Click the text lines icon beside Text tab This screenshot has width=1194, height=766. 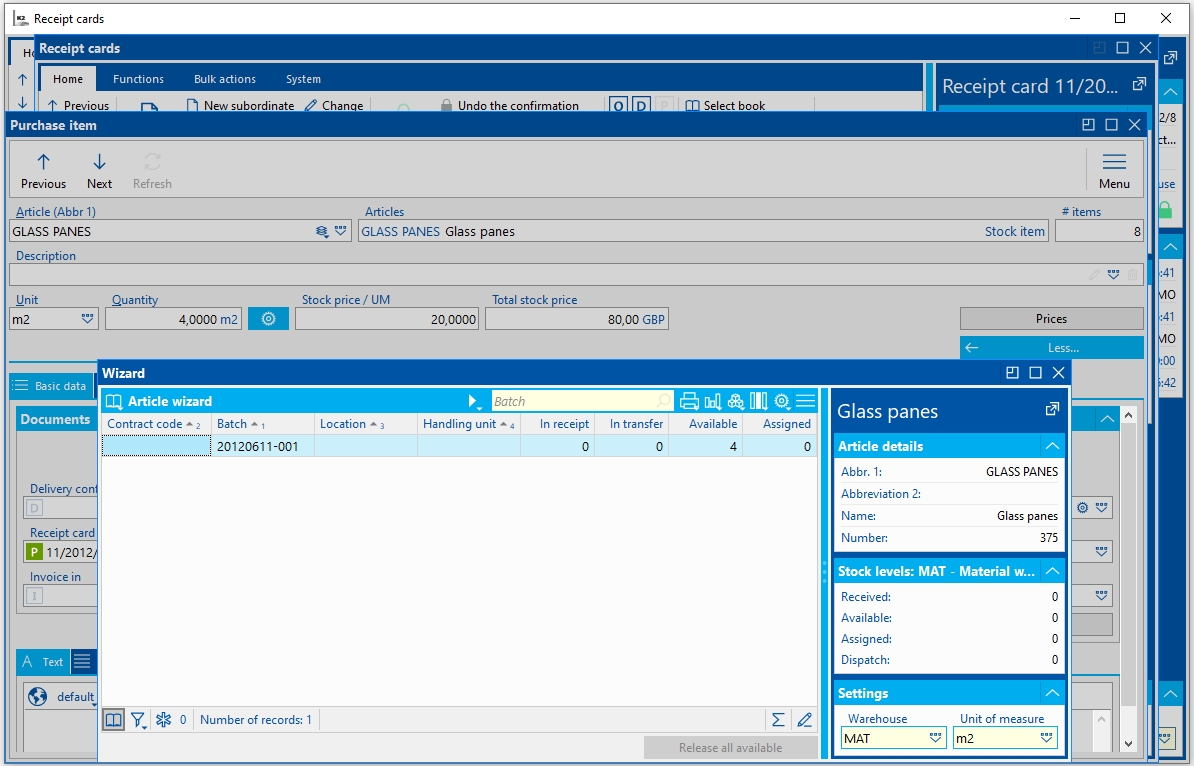(82, 662)
